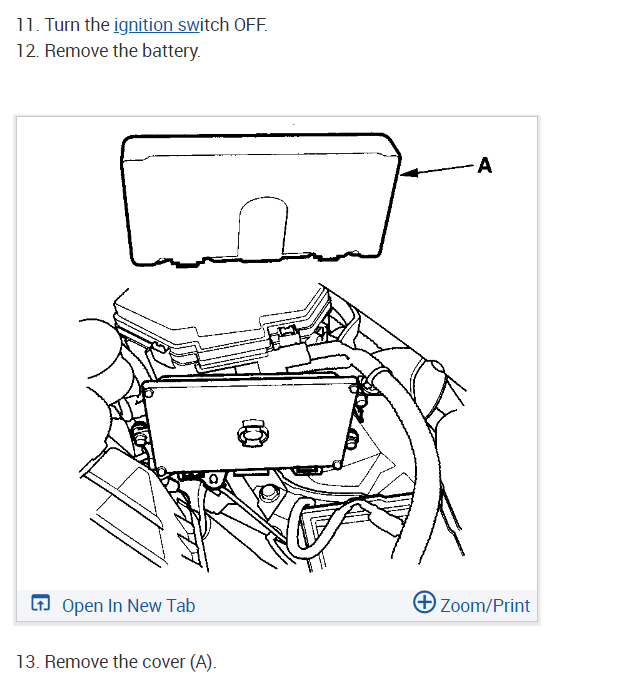Select the Zoom/Print text label
This screenshot has height=689, width=622.
485,606
